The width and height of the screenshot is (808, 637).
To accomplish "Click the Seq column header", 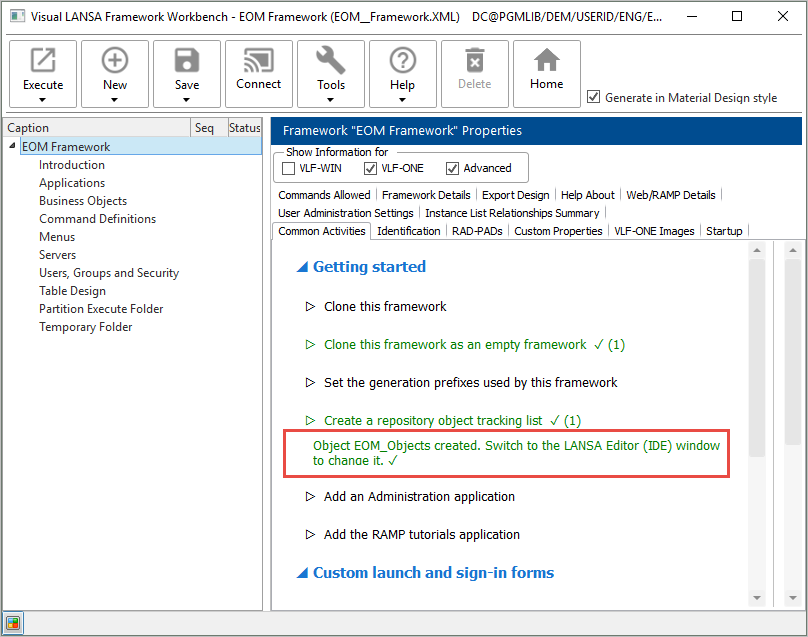I will 209,128.
